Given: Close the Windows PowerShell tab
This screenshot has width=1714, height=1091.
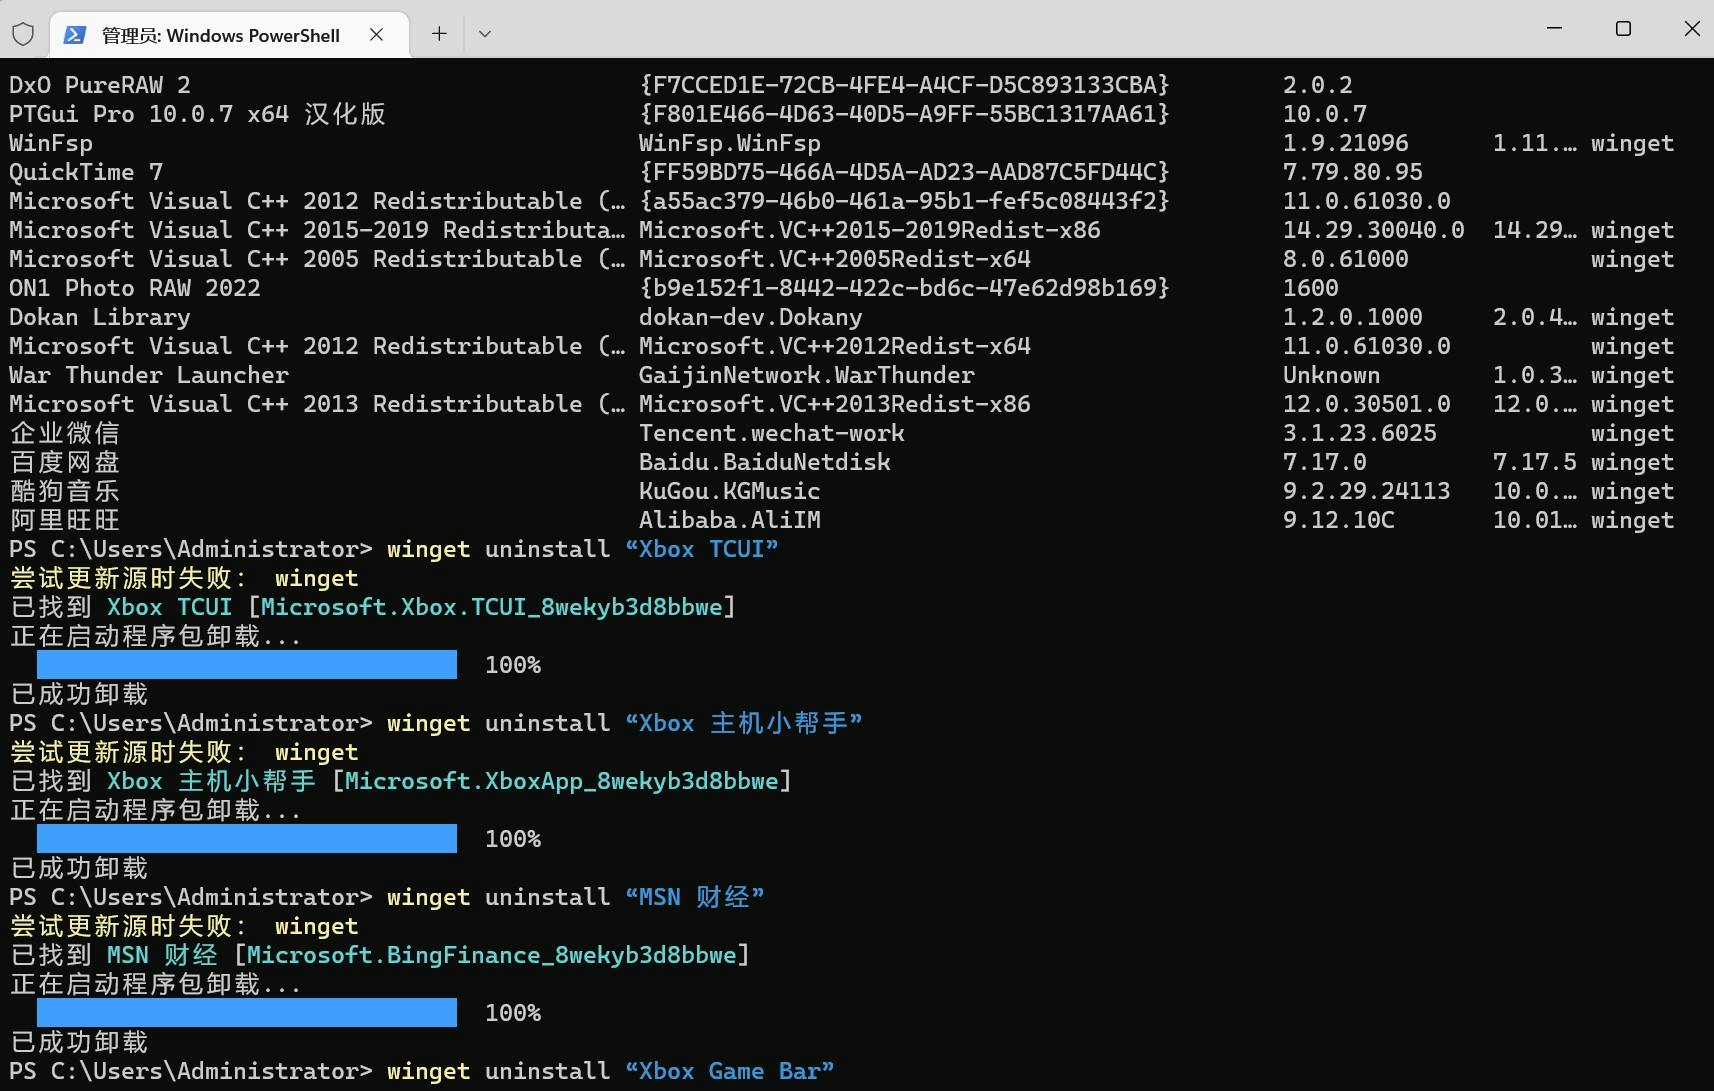Looking at the screenshot, I should coord(376,34).
